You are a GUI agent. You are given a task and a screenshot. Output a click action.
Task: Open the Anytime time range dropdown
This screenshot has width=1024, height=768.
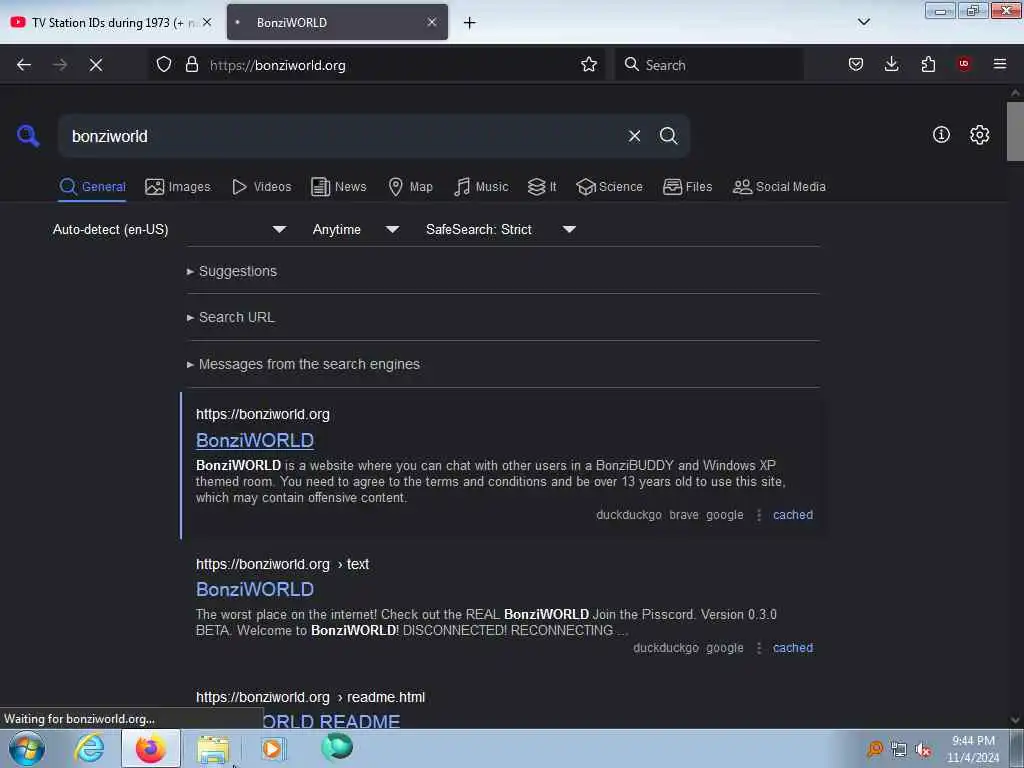coord(355,229)
